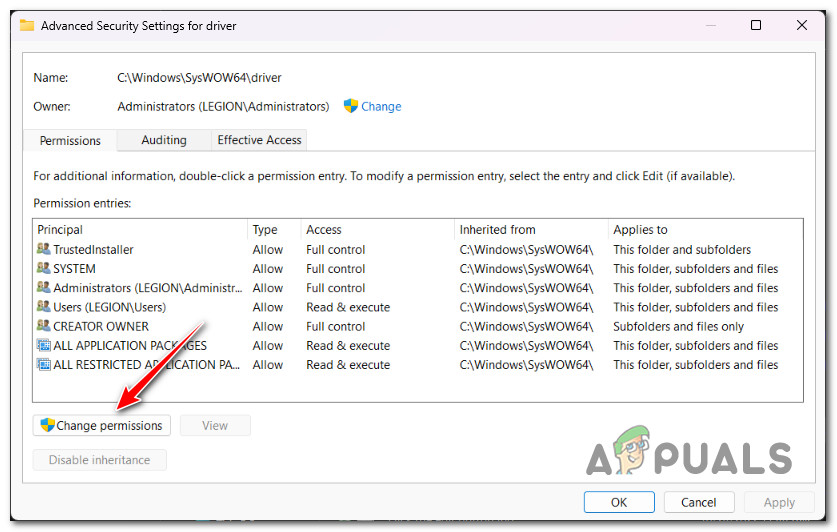The image size is (837, 532).
Task: Maximize the Advanced Security Settings window
Action: [x=755, y=25]
